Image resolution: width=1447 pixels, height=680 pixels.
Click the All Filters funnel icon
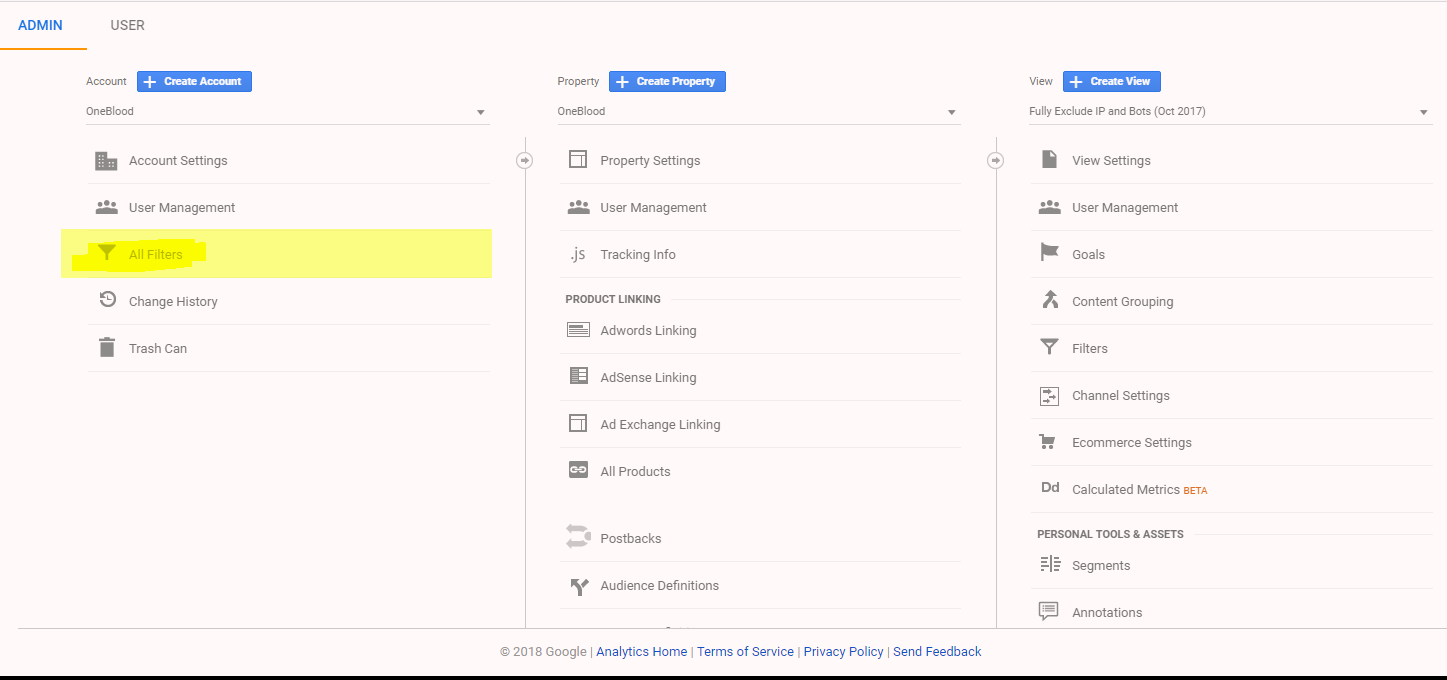point(106,254)
